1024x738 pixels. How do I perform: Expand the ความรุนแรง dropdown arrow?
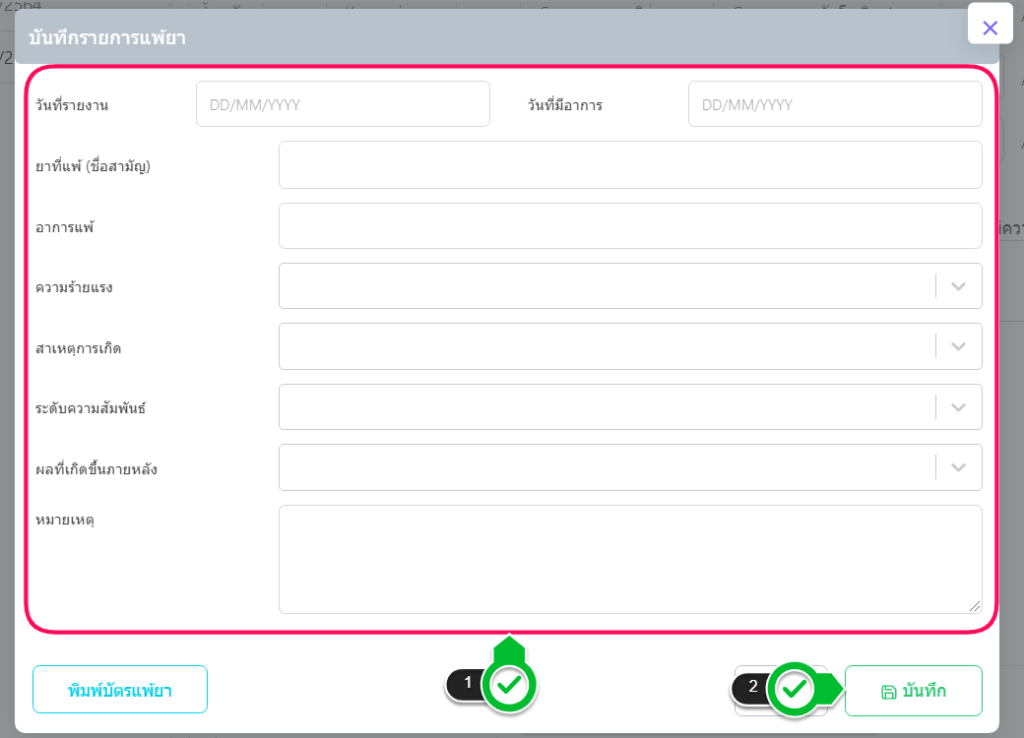click(x=958, y=286)
